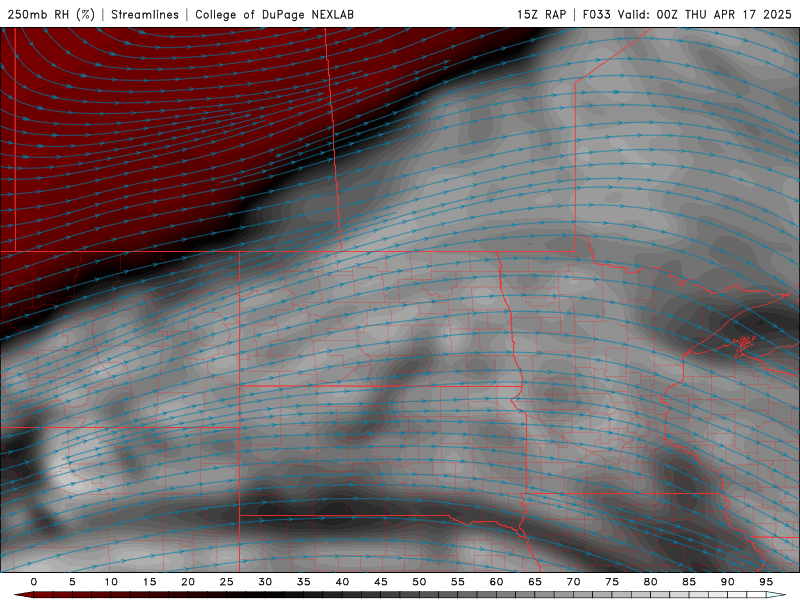Click the "45" colorbar scale label
The height and width of the screenshot is (600, 800).
coord(381,582)
